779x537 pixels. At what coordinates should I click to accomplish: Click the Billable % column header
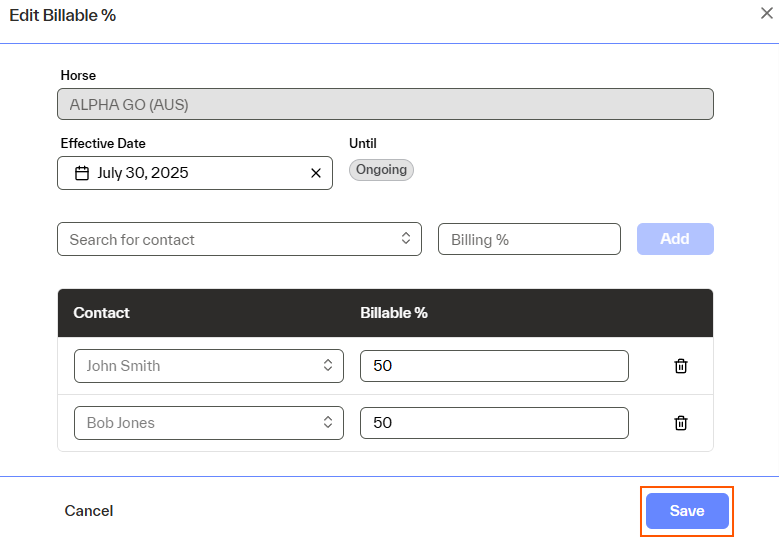pyautogui.click(x=394, y=313)
